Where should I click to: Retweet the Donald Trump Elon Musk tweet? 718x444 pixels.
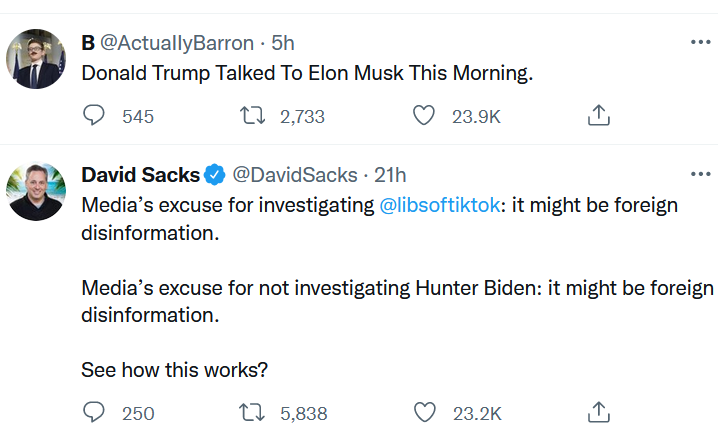pyautogui.click(x=253, y=115)
